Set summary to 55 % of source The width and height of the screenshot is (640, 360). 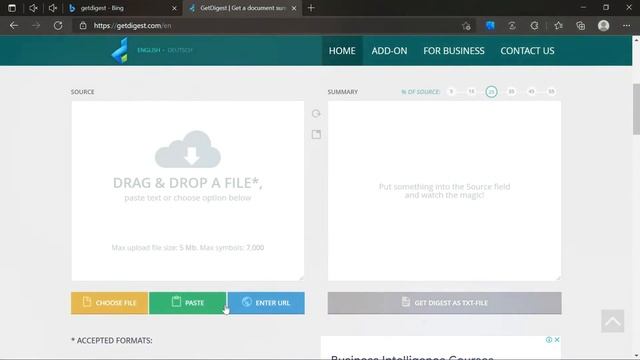[551, 91]
